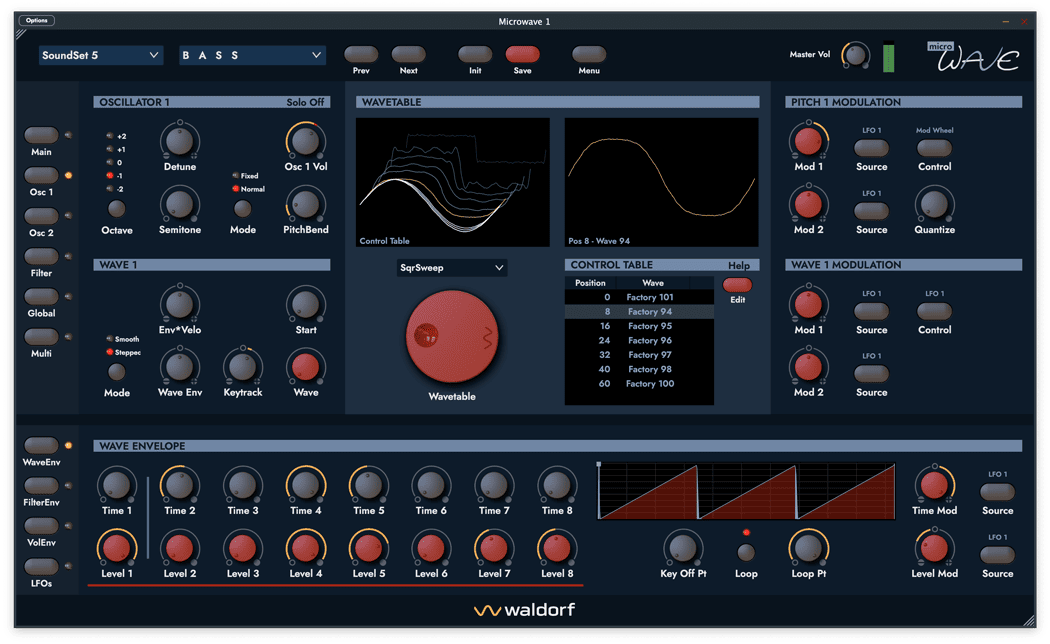This screenshot has height=644, width=1050.
Task: Click the Quantize knob in Pitch modulation
Action: tap(934, 204)
